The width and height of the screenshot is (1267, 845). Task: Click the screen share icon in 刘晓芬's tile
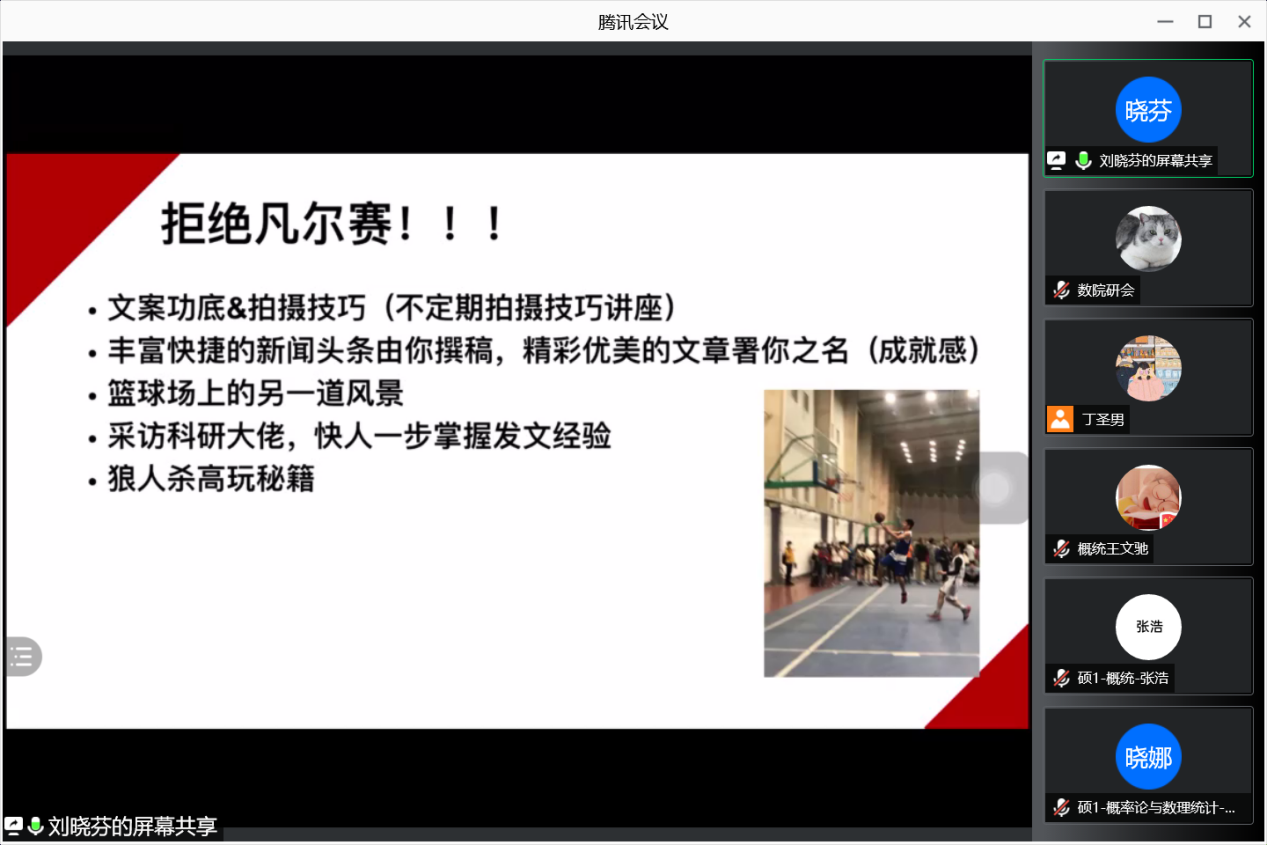coord(1057,160)
